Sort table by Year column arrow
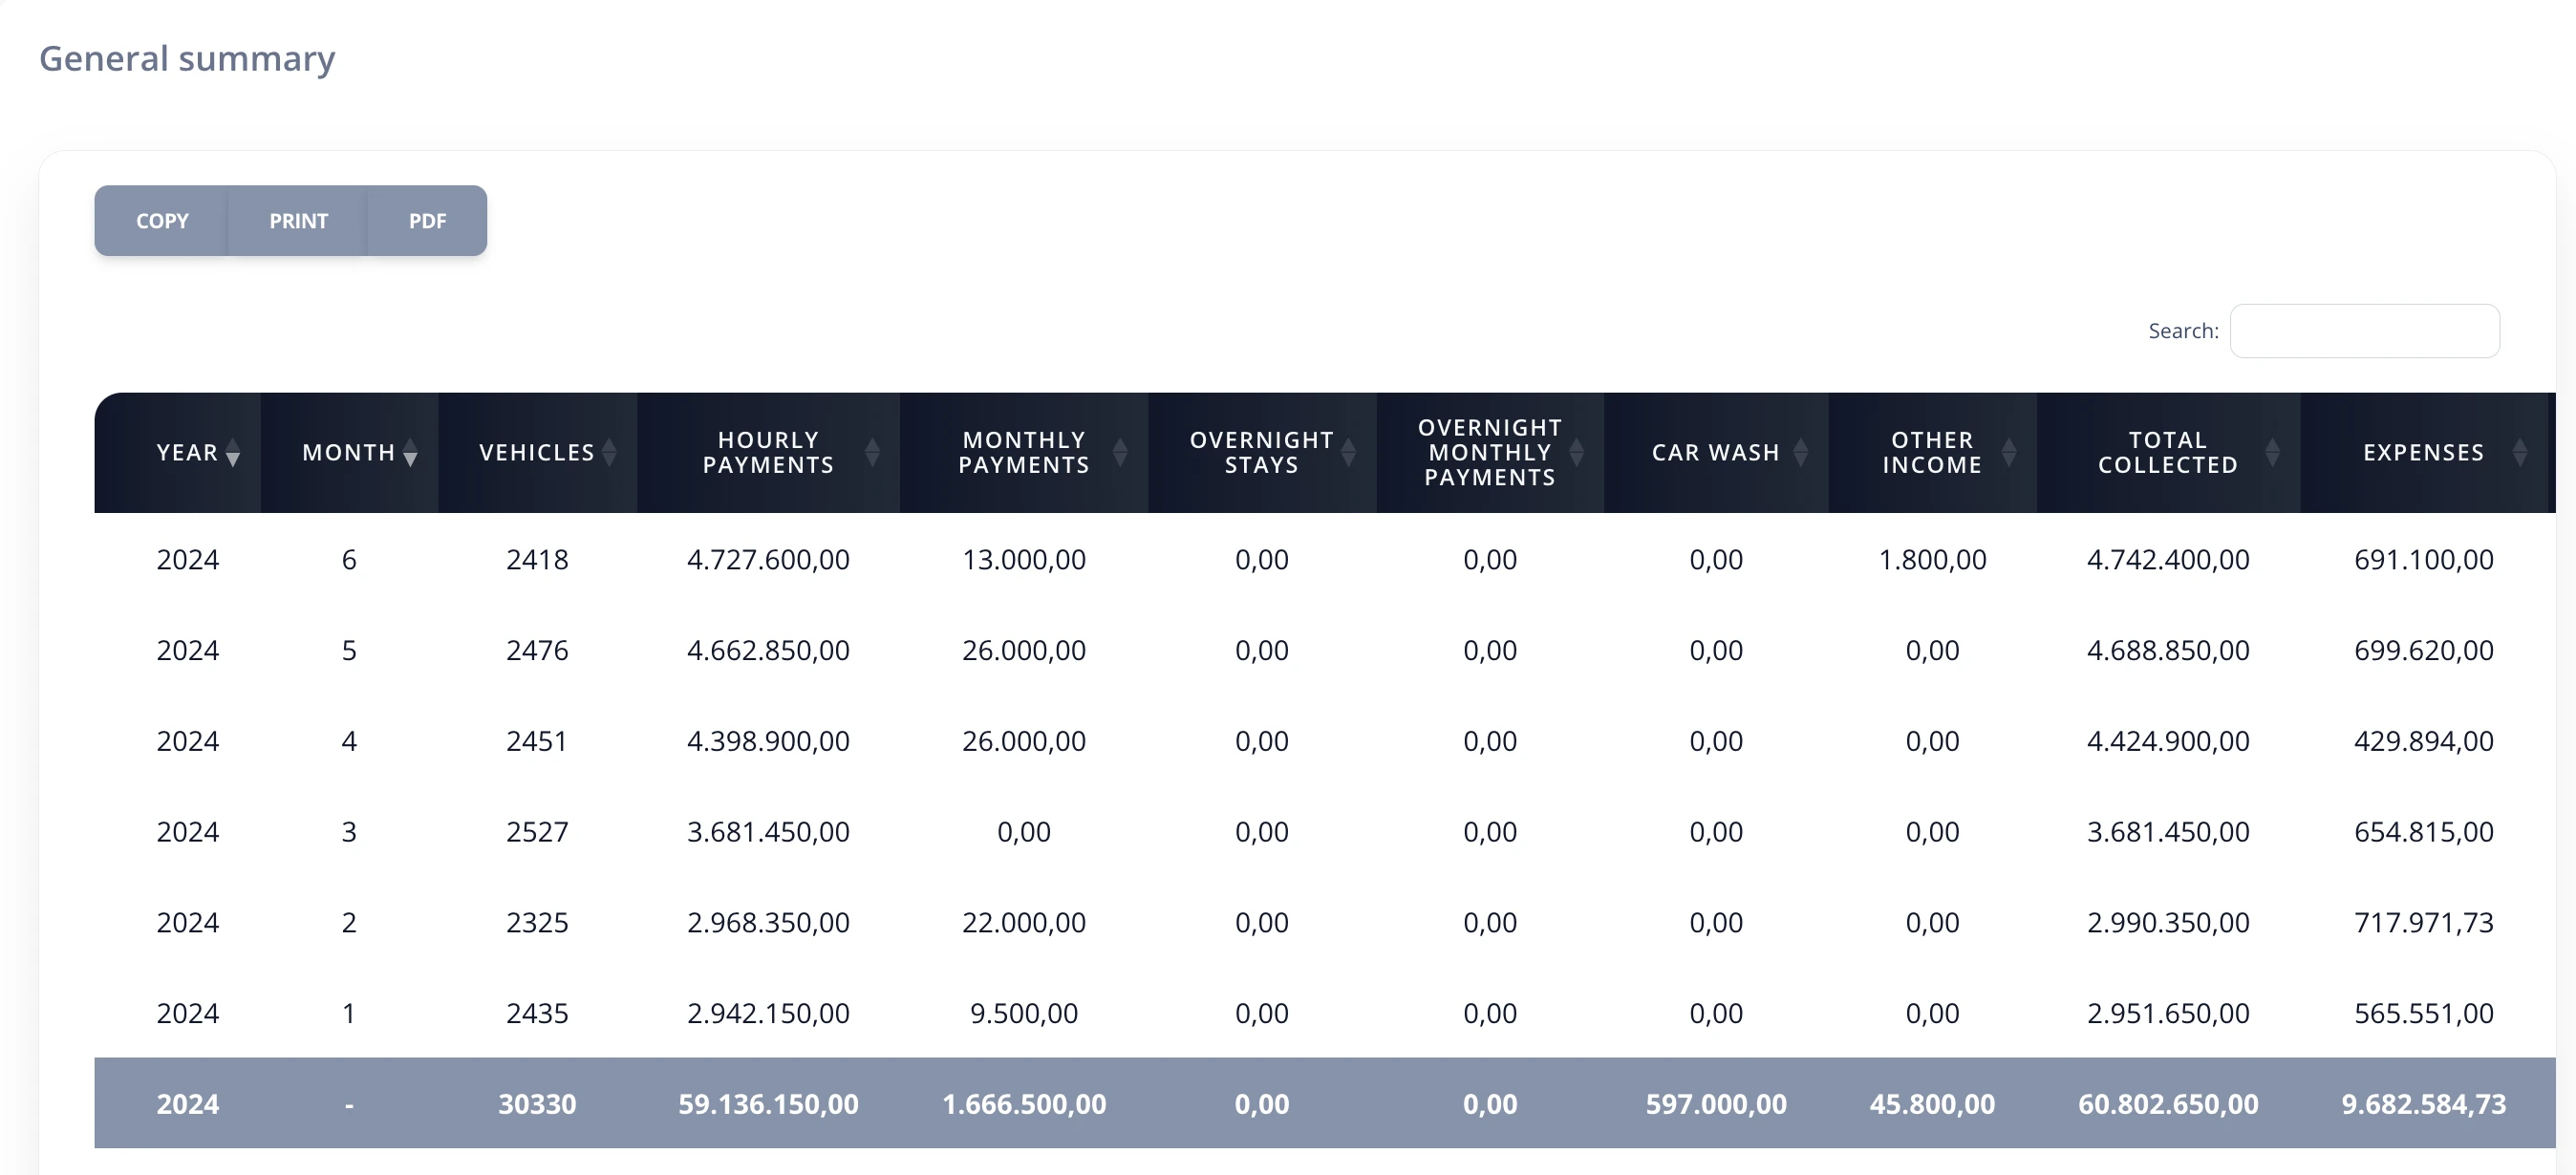Image resolution: width=2576 pixels, height=1175 pixels. pyautogui.click(x=233, y=453)
